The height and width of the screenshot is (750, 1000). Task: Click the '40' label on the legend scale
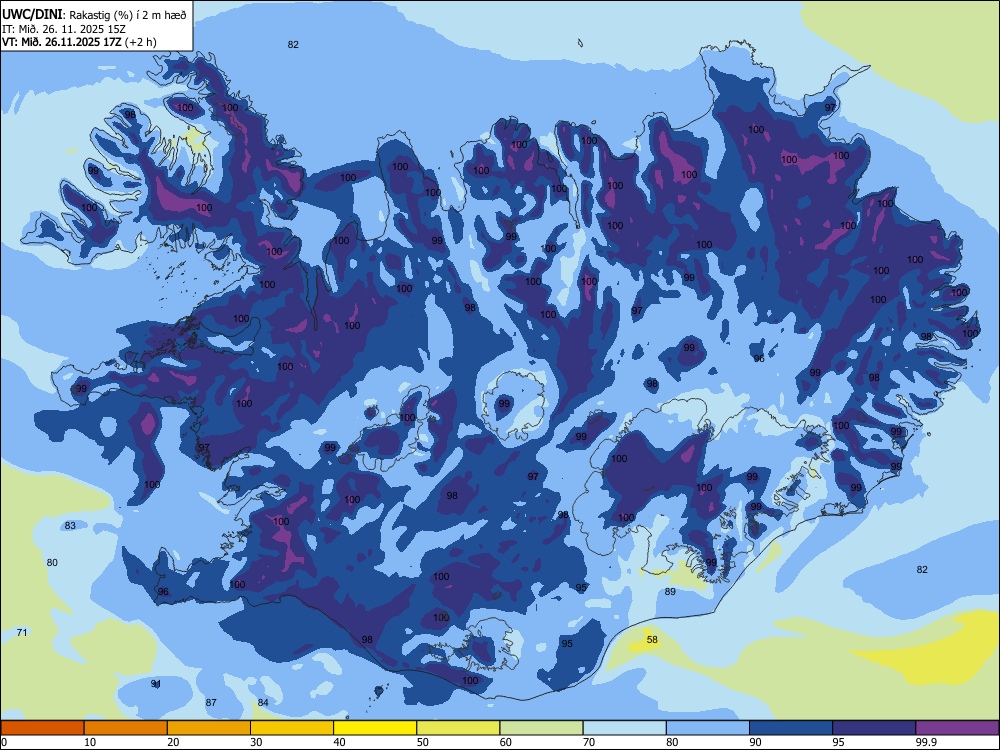pyautogui.click(x=339, y=742)
